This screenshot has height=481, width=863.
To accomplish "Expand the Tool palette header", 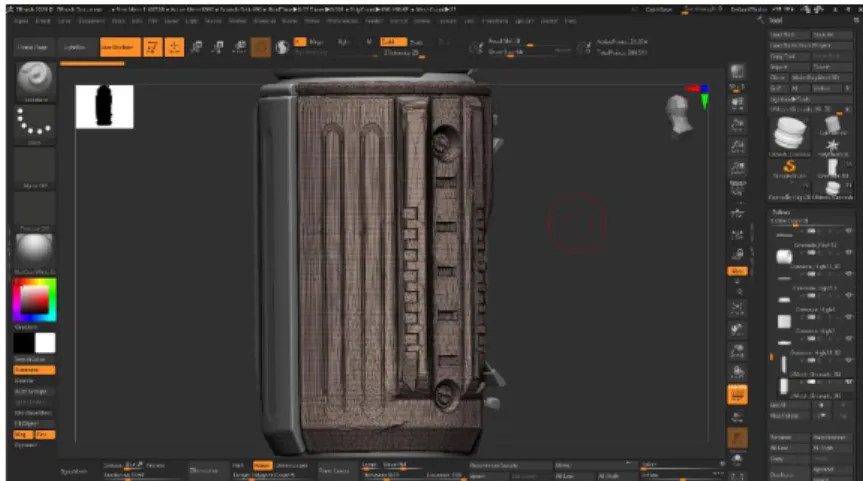I will [x=776, y=20].
